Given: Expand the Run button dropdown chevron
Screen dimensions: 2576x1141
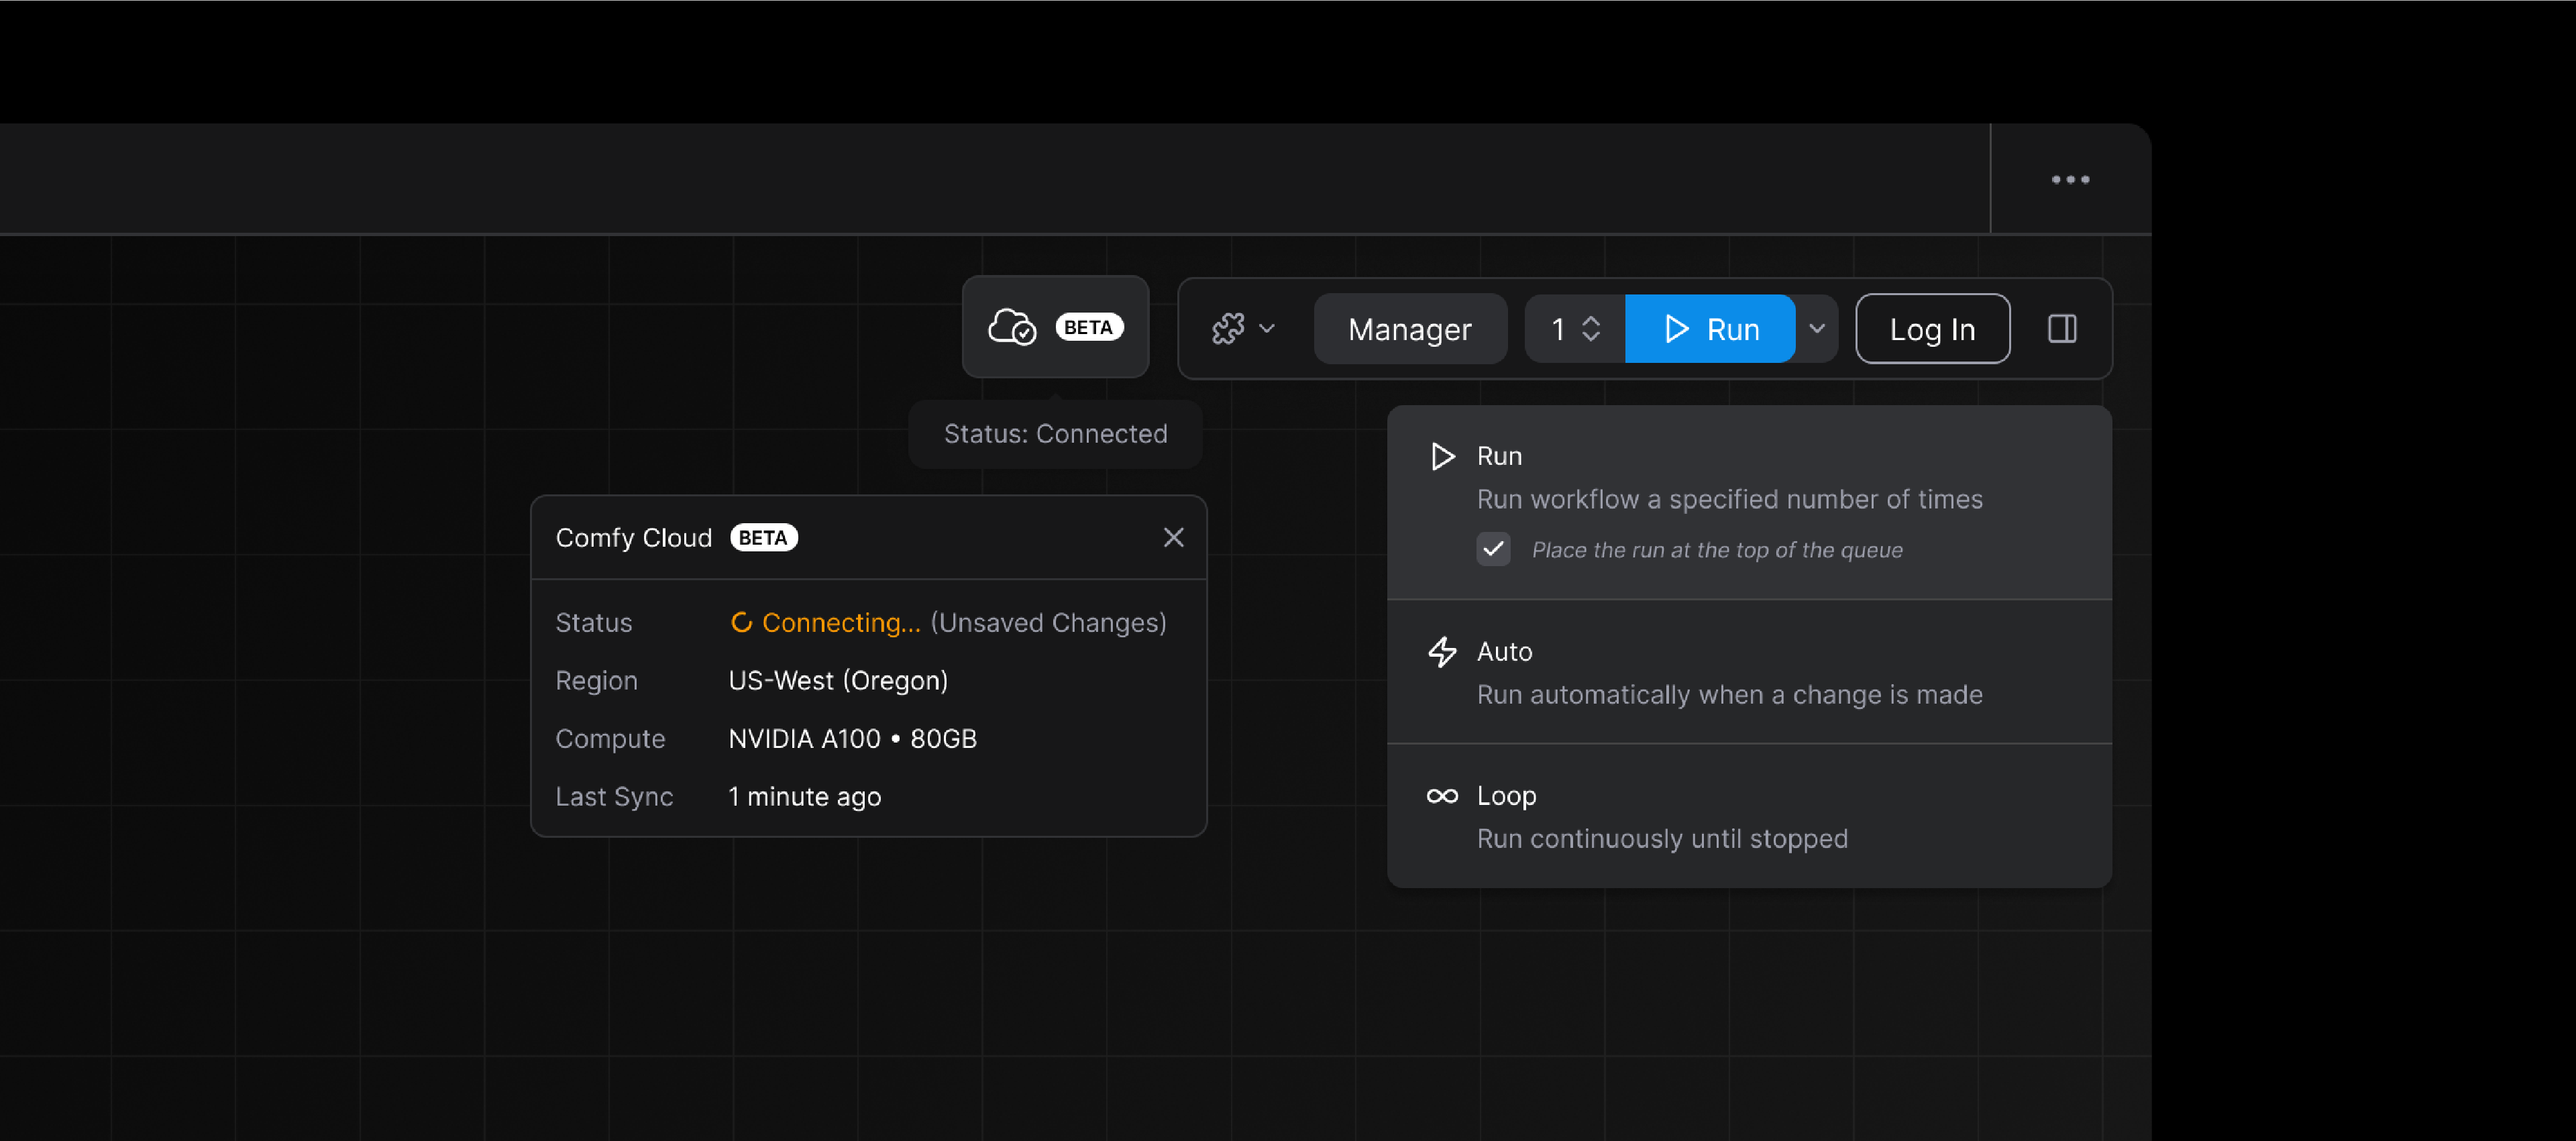Looking at the screenshot, I should pyautogui.click(x=1817, y=328).
